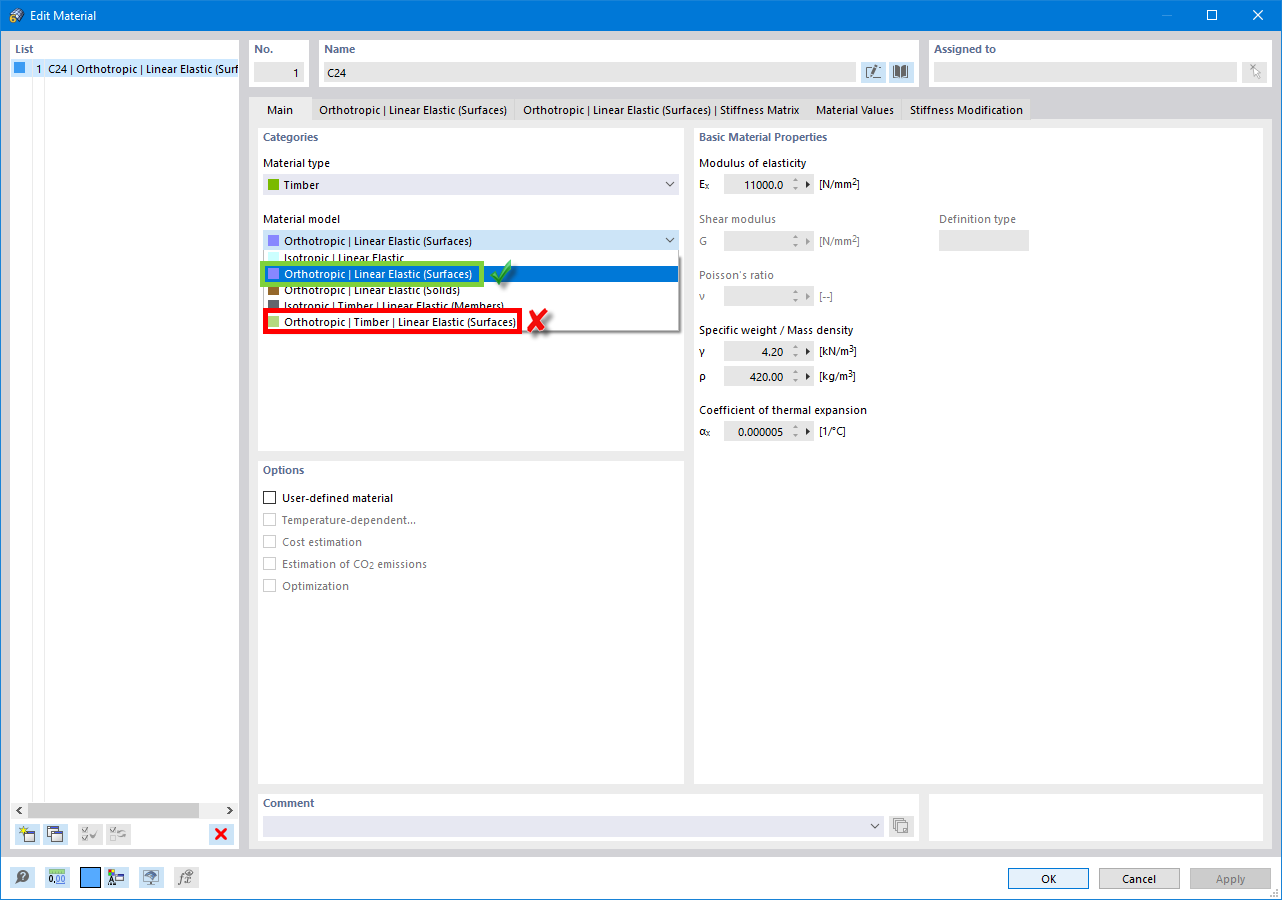Screen dimensions: 1282x900
Task: Toggle the Temperature-dependent checkbox
Action: tap(269, 520)
